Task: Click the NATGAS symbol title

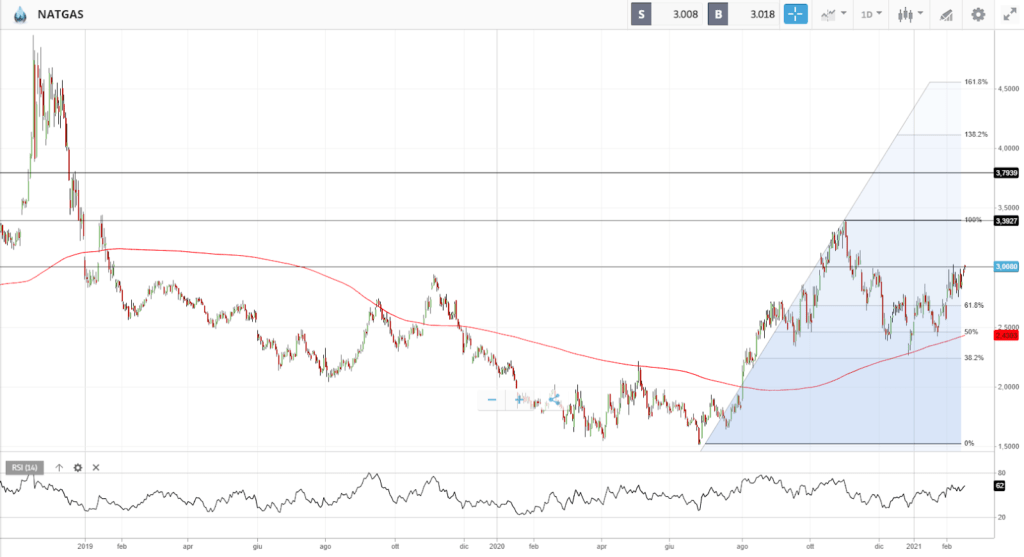Action: coord(59,14)
